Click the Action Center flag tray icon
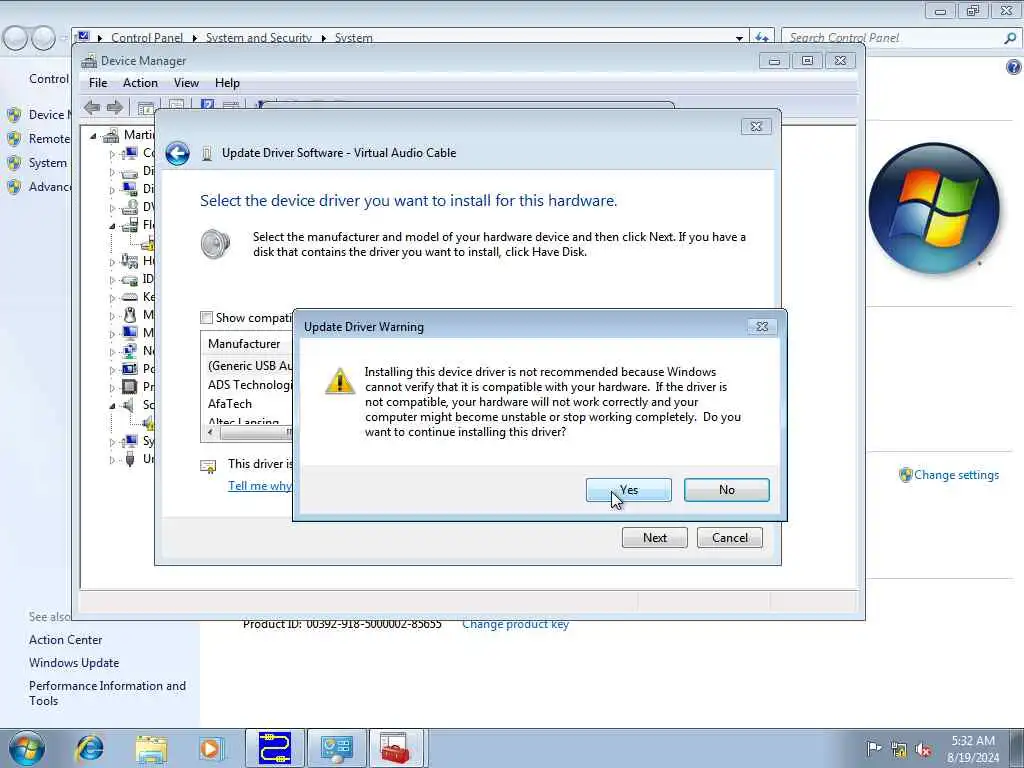 click(x=873, y=748)
